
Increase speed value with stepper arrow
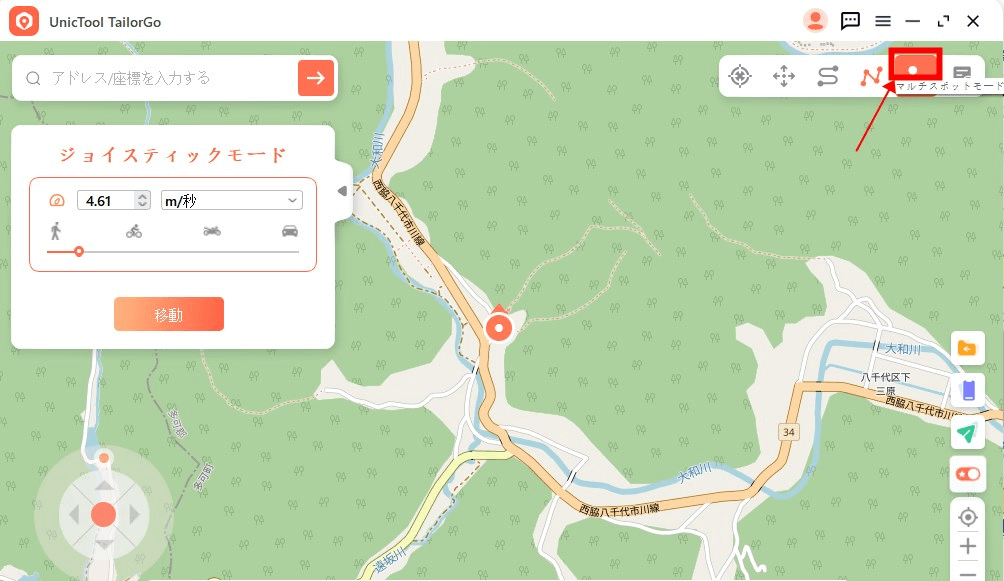[142, 195]
